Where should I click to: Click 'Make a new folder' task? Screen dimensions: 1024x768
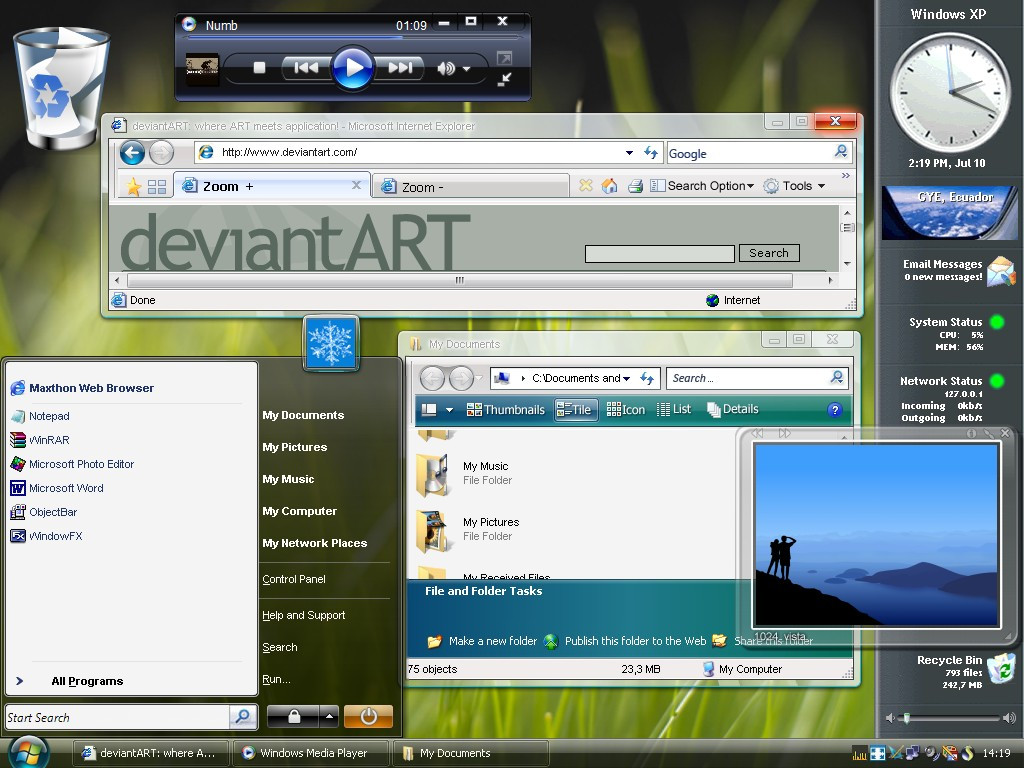(482, 641)
